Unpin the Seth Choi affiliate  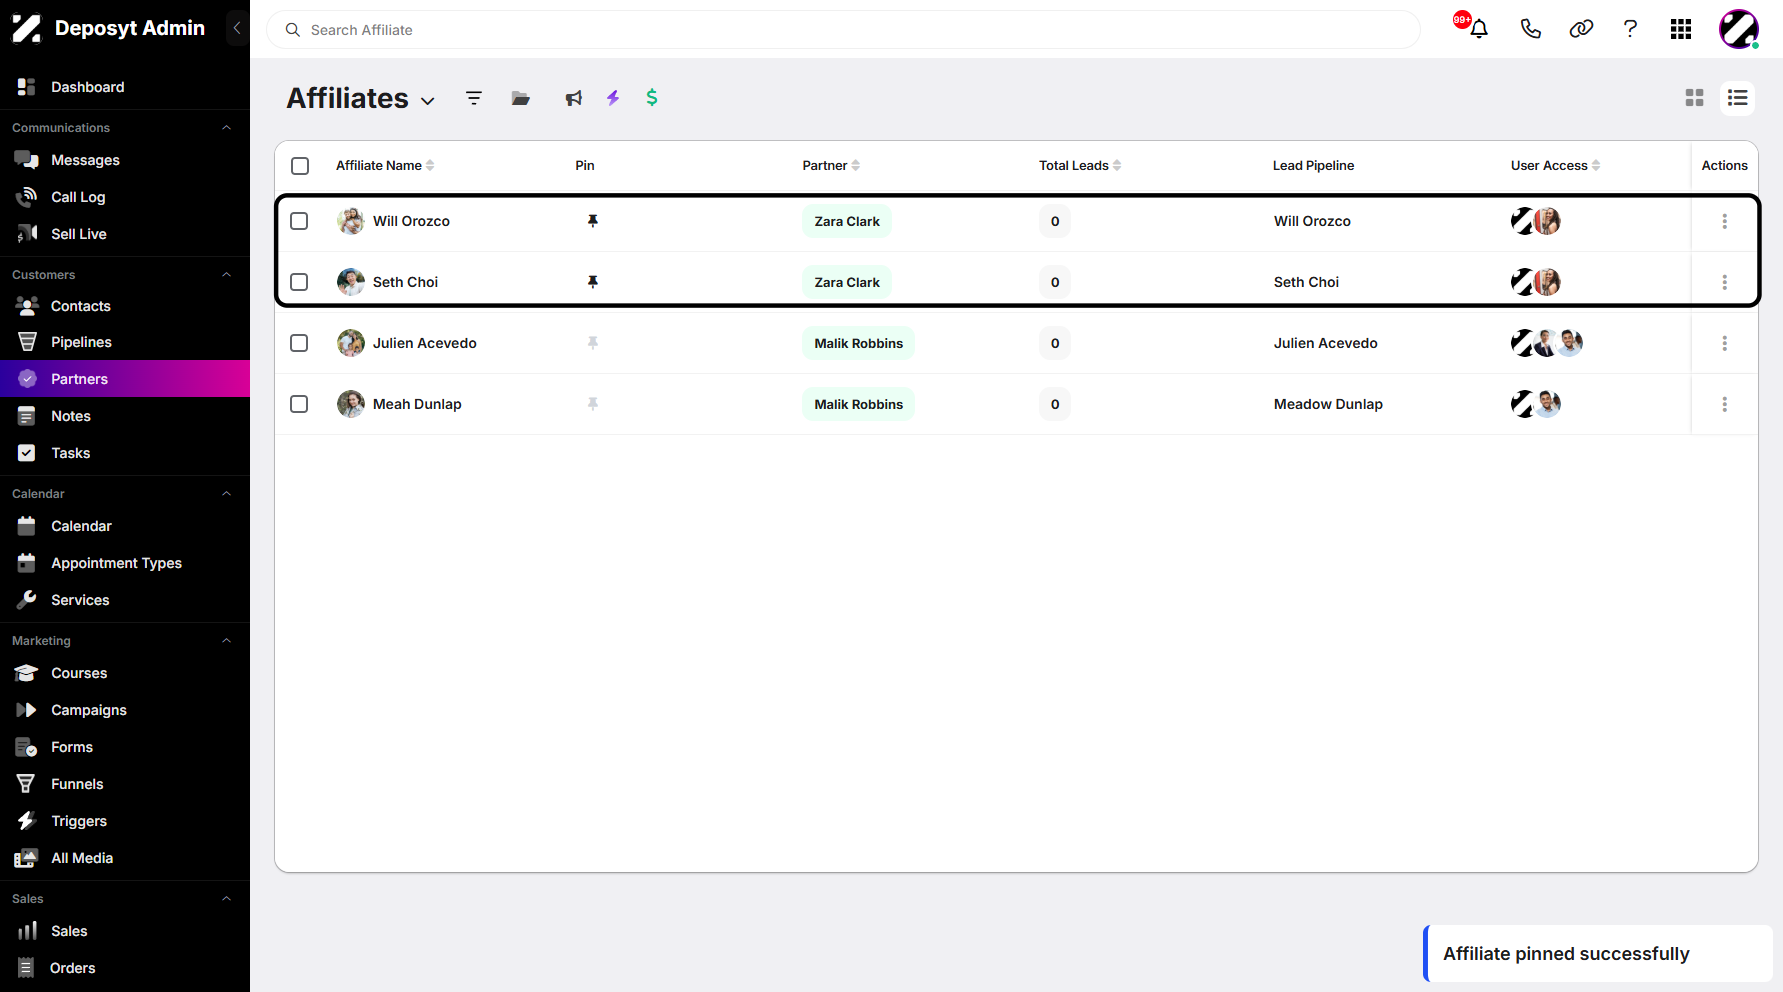593,282
